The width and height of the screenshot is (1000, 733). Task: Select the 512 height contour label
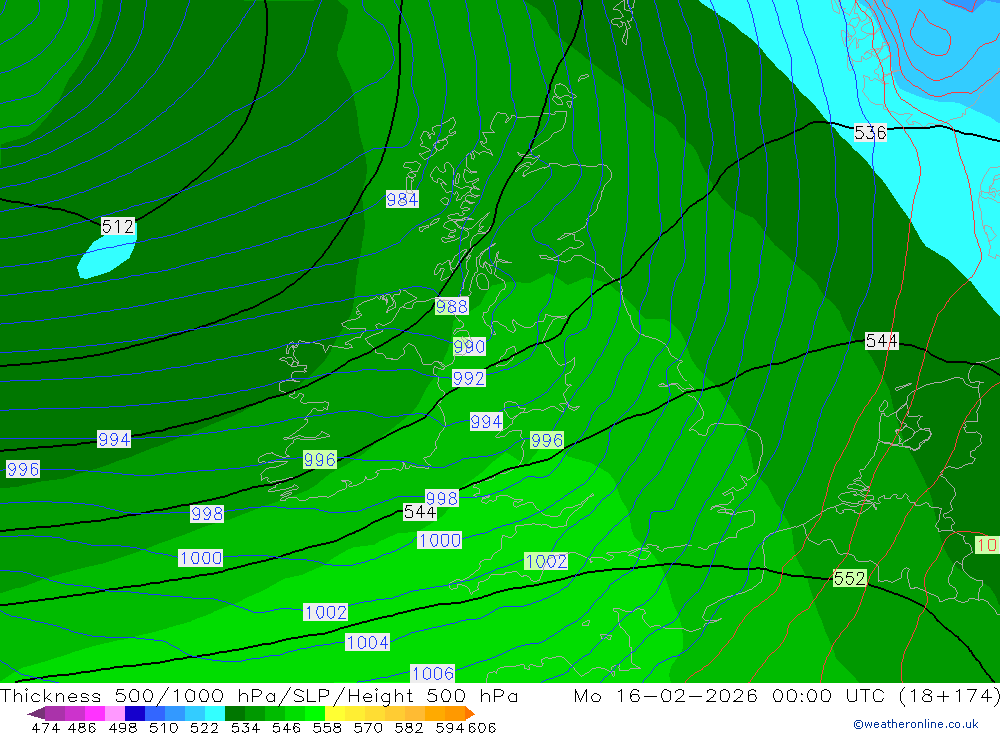[118, 226]
